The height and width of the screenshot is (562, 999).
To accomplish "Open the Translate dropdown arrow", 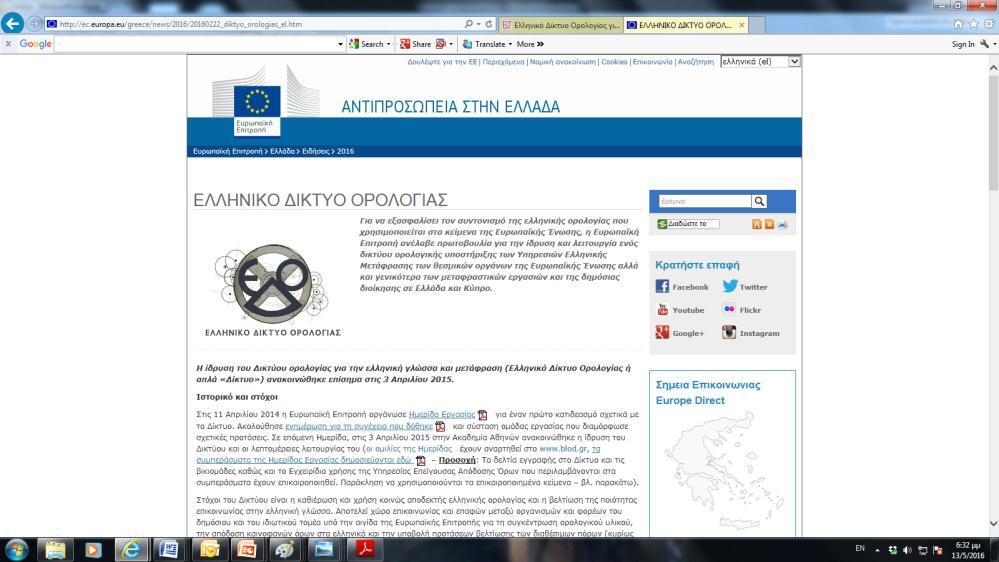I will coord(510,44).
